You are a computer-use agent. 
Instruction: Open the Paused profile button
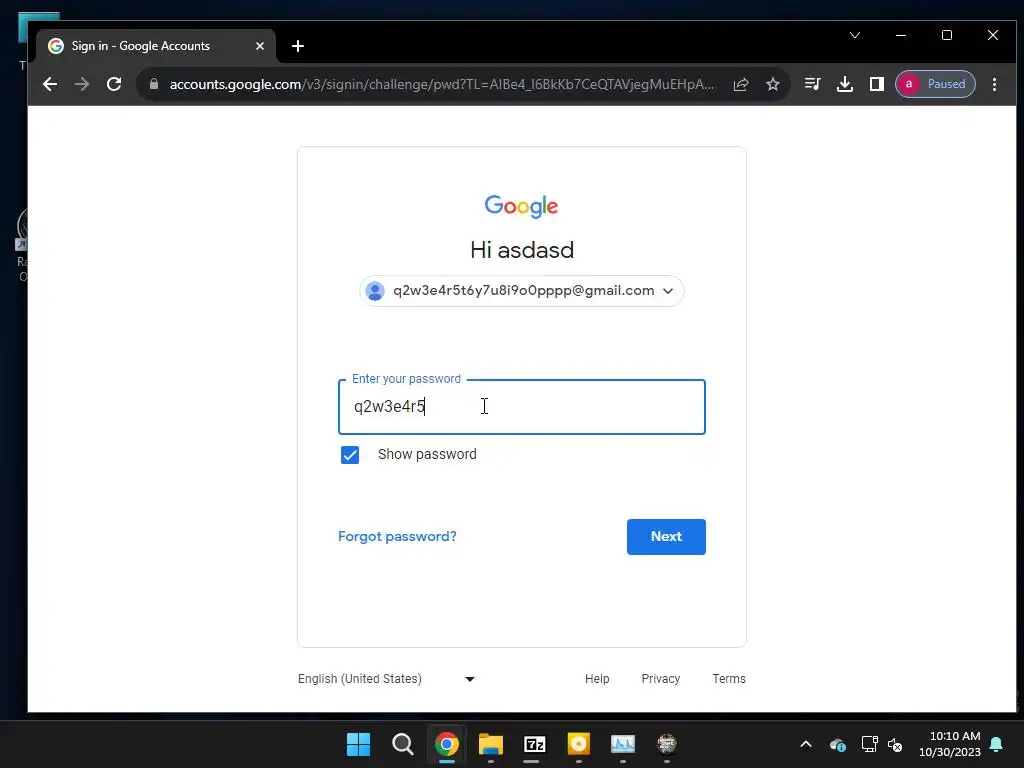pos(935,84)
